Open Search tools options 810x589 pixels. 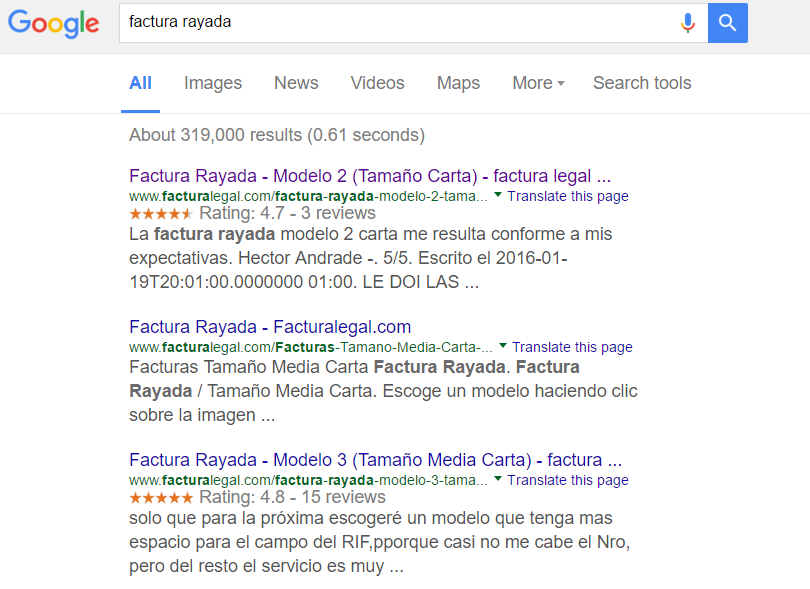[642, 83]
